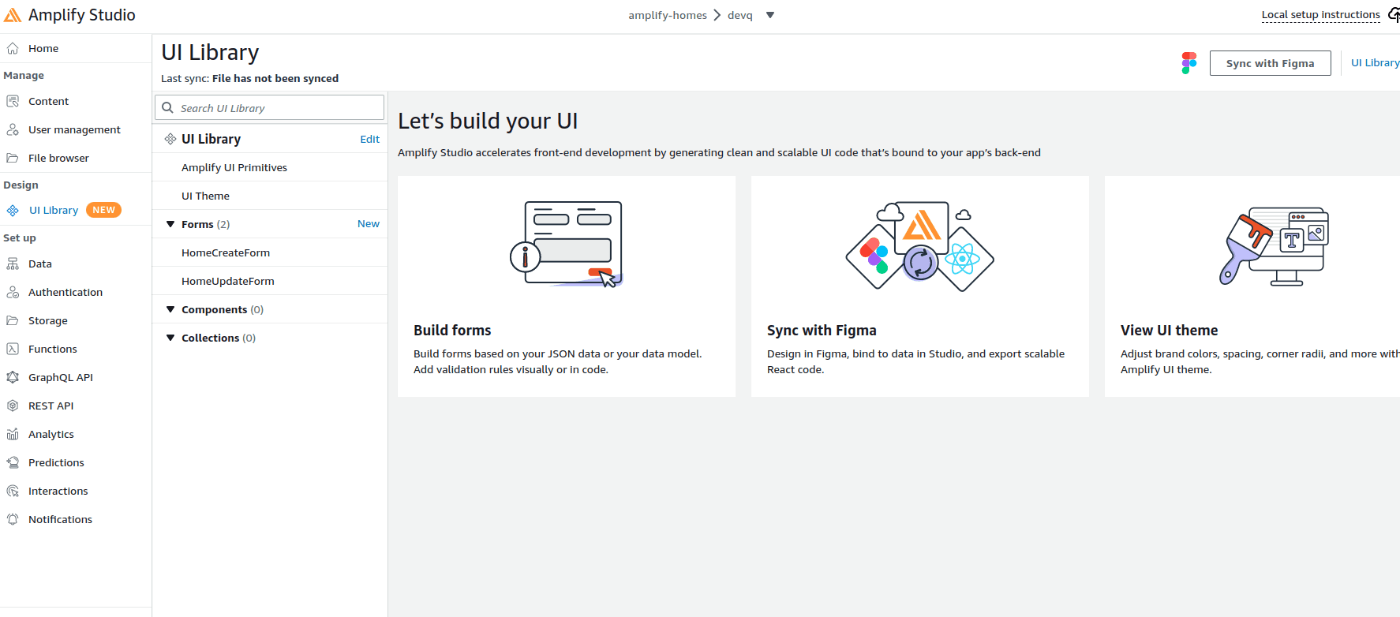
Task: Go to Data in the sidebar
Action: click(x=40, y=264)
